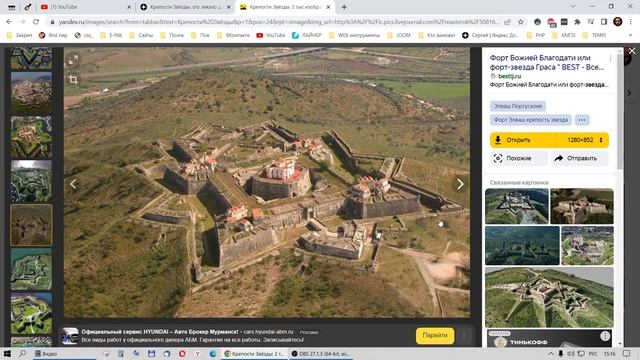Open the Сайты bookmark folder

point(141,36)
